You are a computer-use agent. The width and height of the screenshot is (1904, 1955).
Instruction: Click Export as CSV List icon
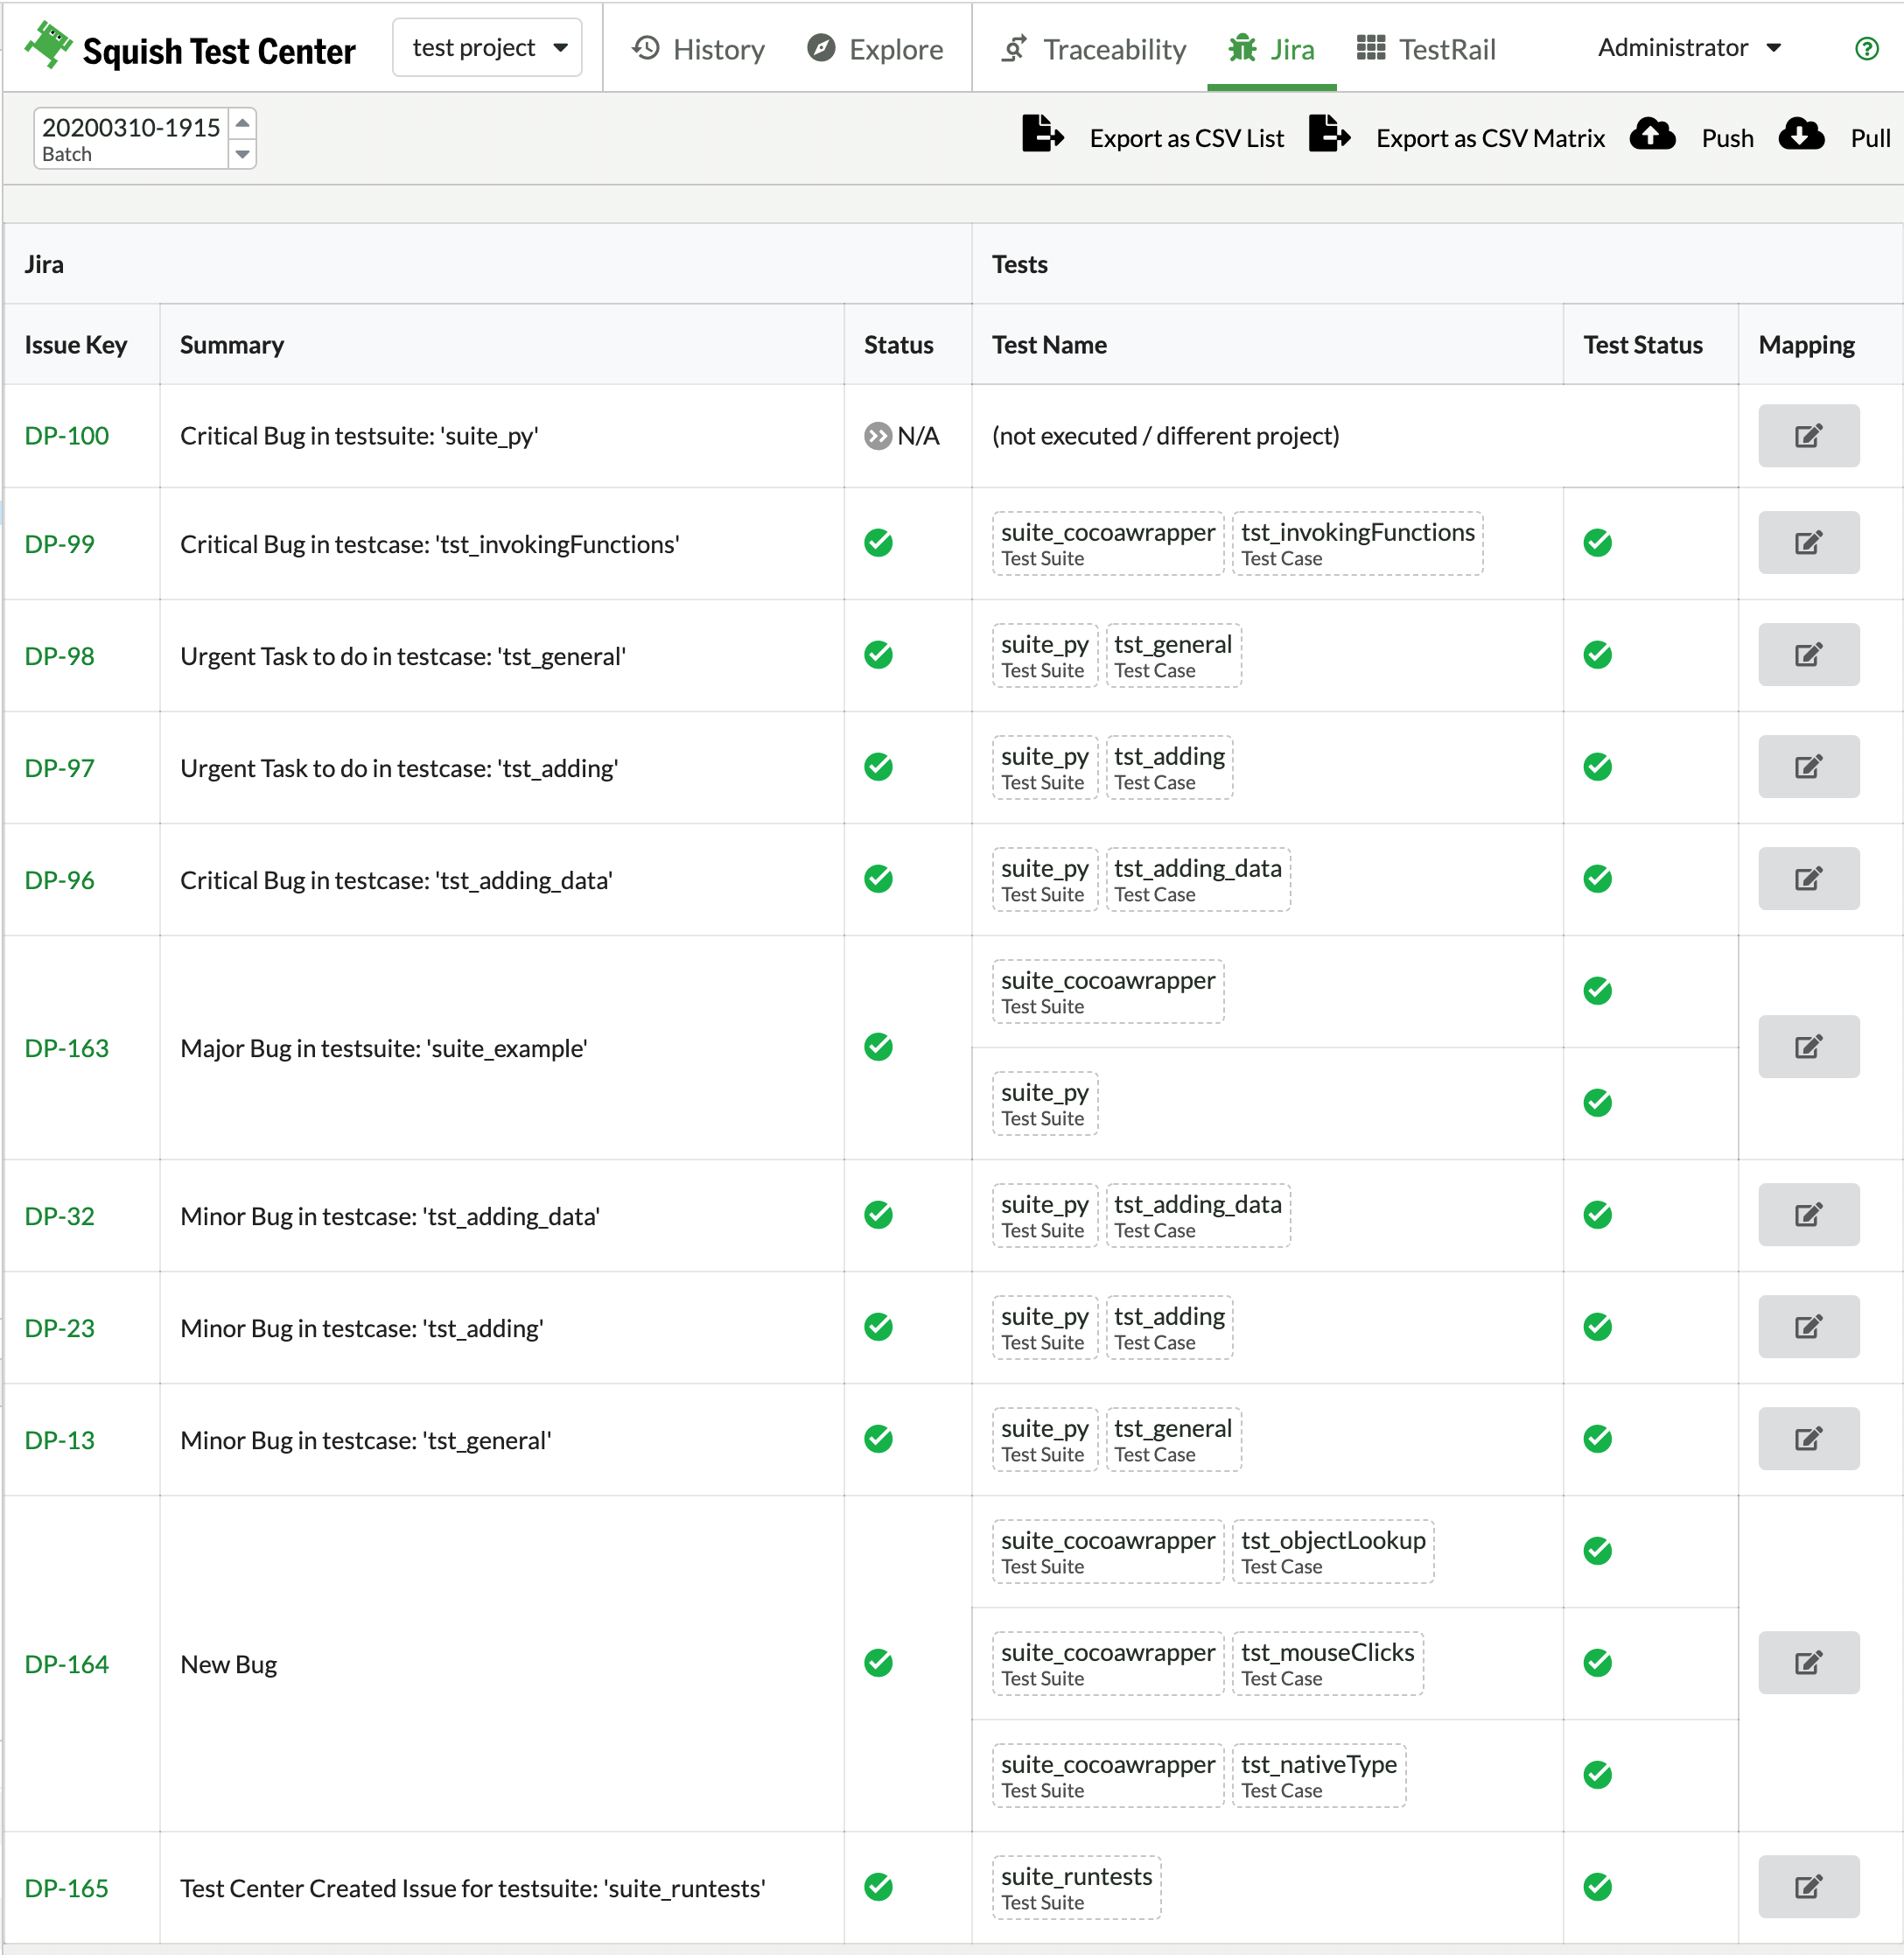click(x=1042, y=134)
